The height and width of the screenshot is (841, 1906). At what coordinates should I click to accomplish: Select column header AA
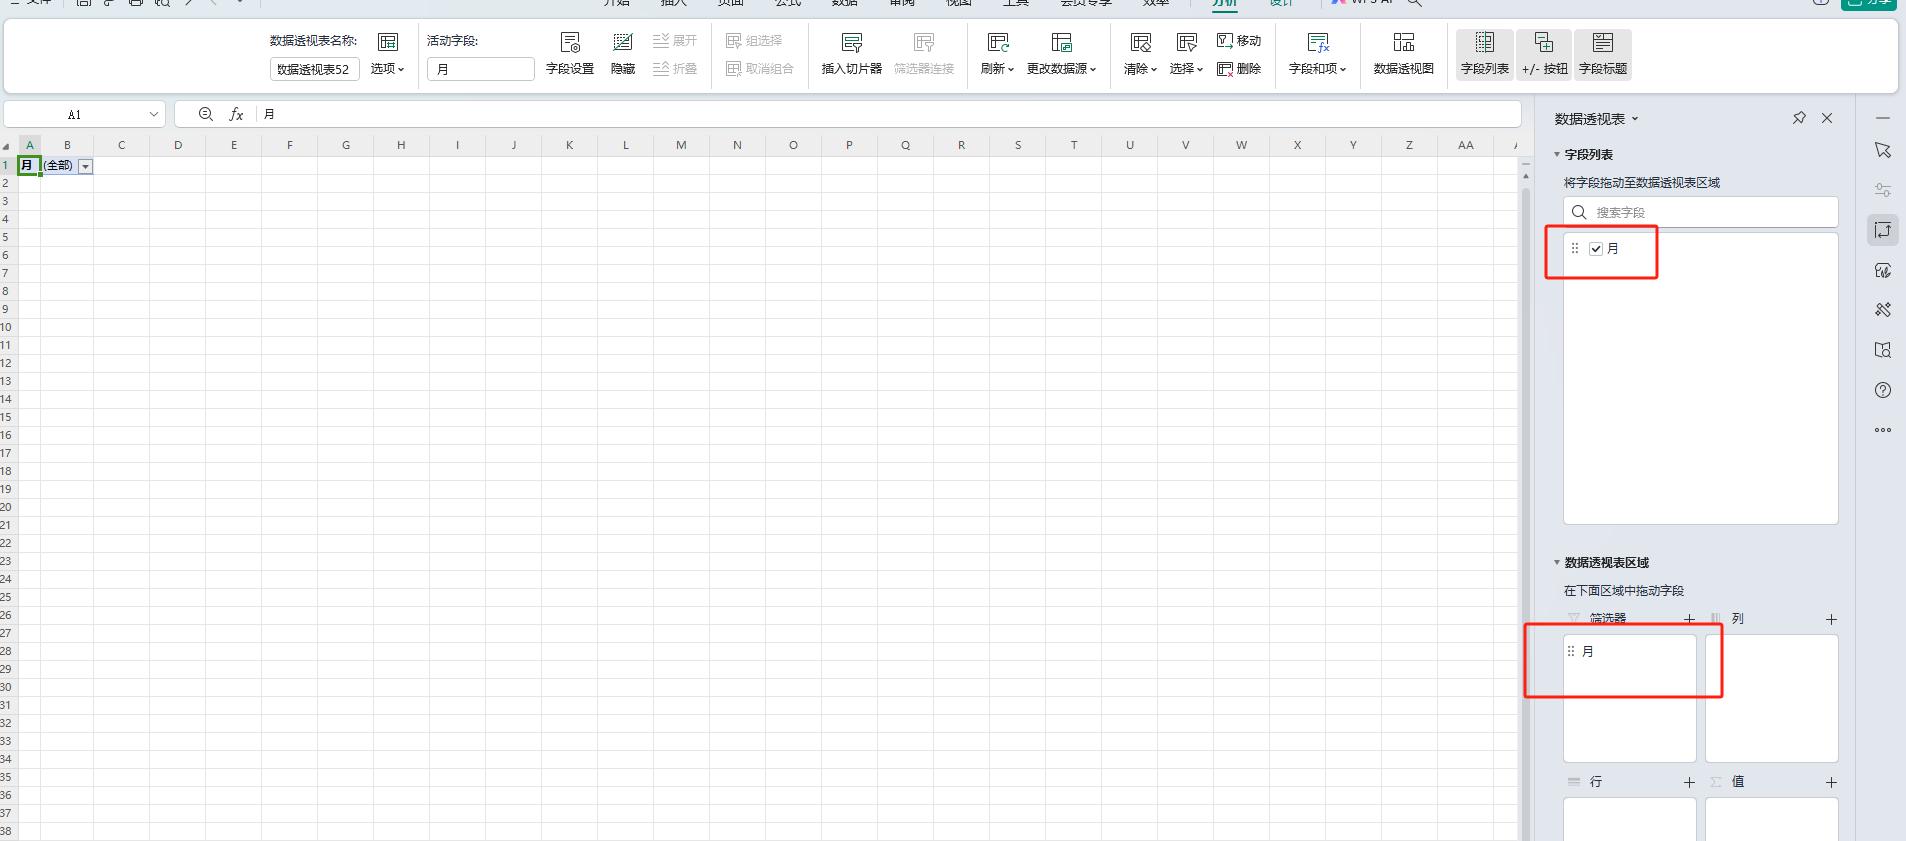click(1466, 145)
